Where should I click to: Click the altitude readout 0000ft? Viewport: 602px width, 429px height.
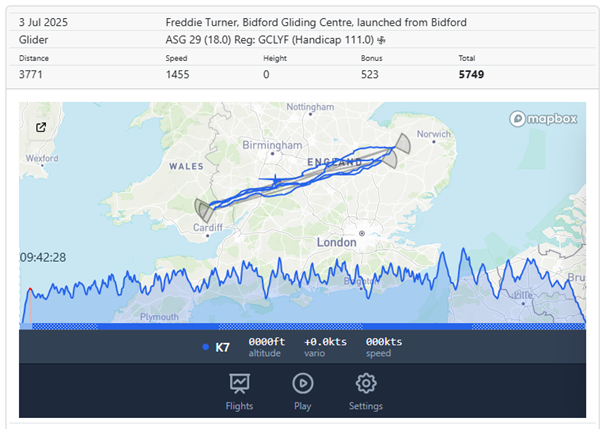point(266,342)
